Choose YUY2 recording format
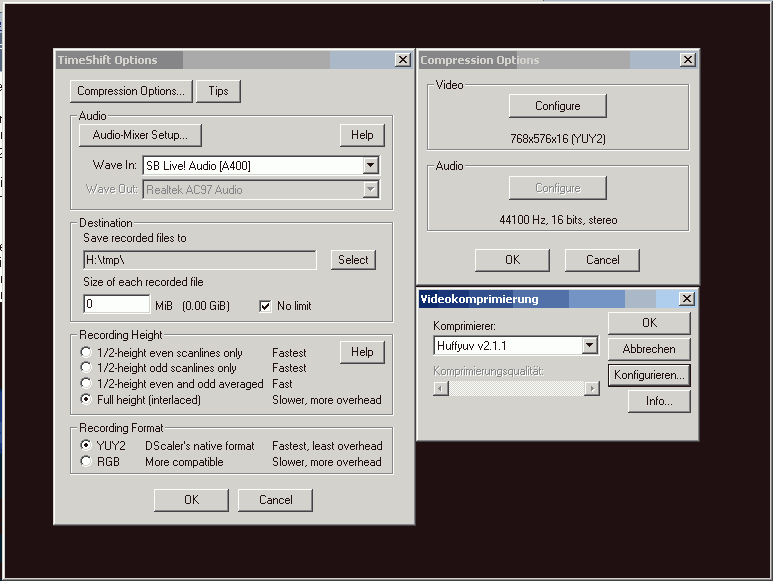This screenshot has width=773, height=581. click(x=87, y=446)
